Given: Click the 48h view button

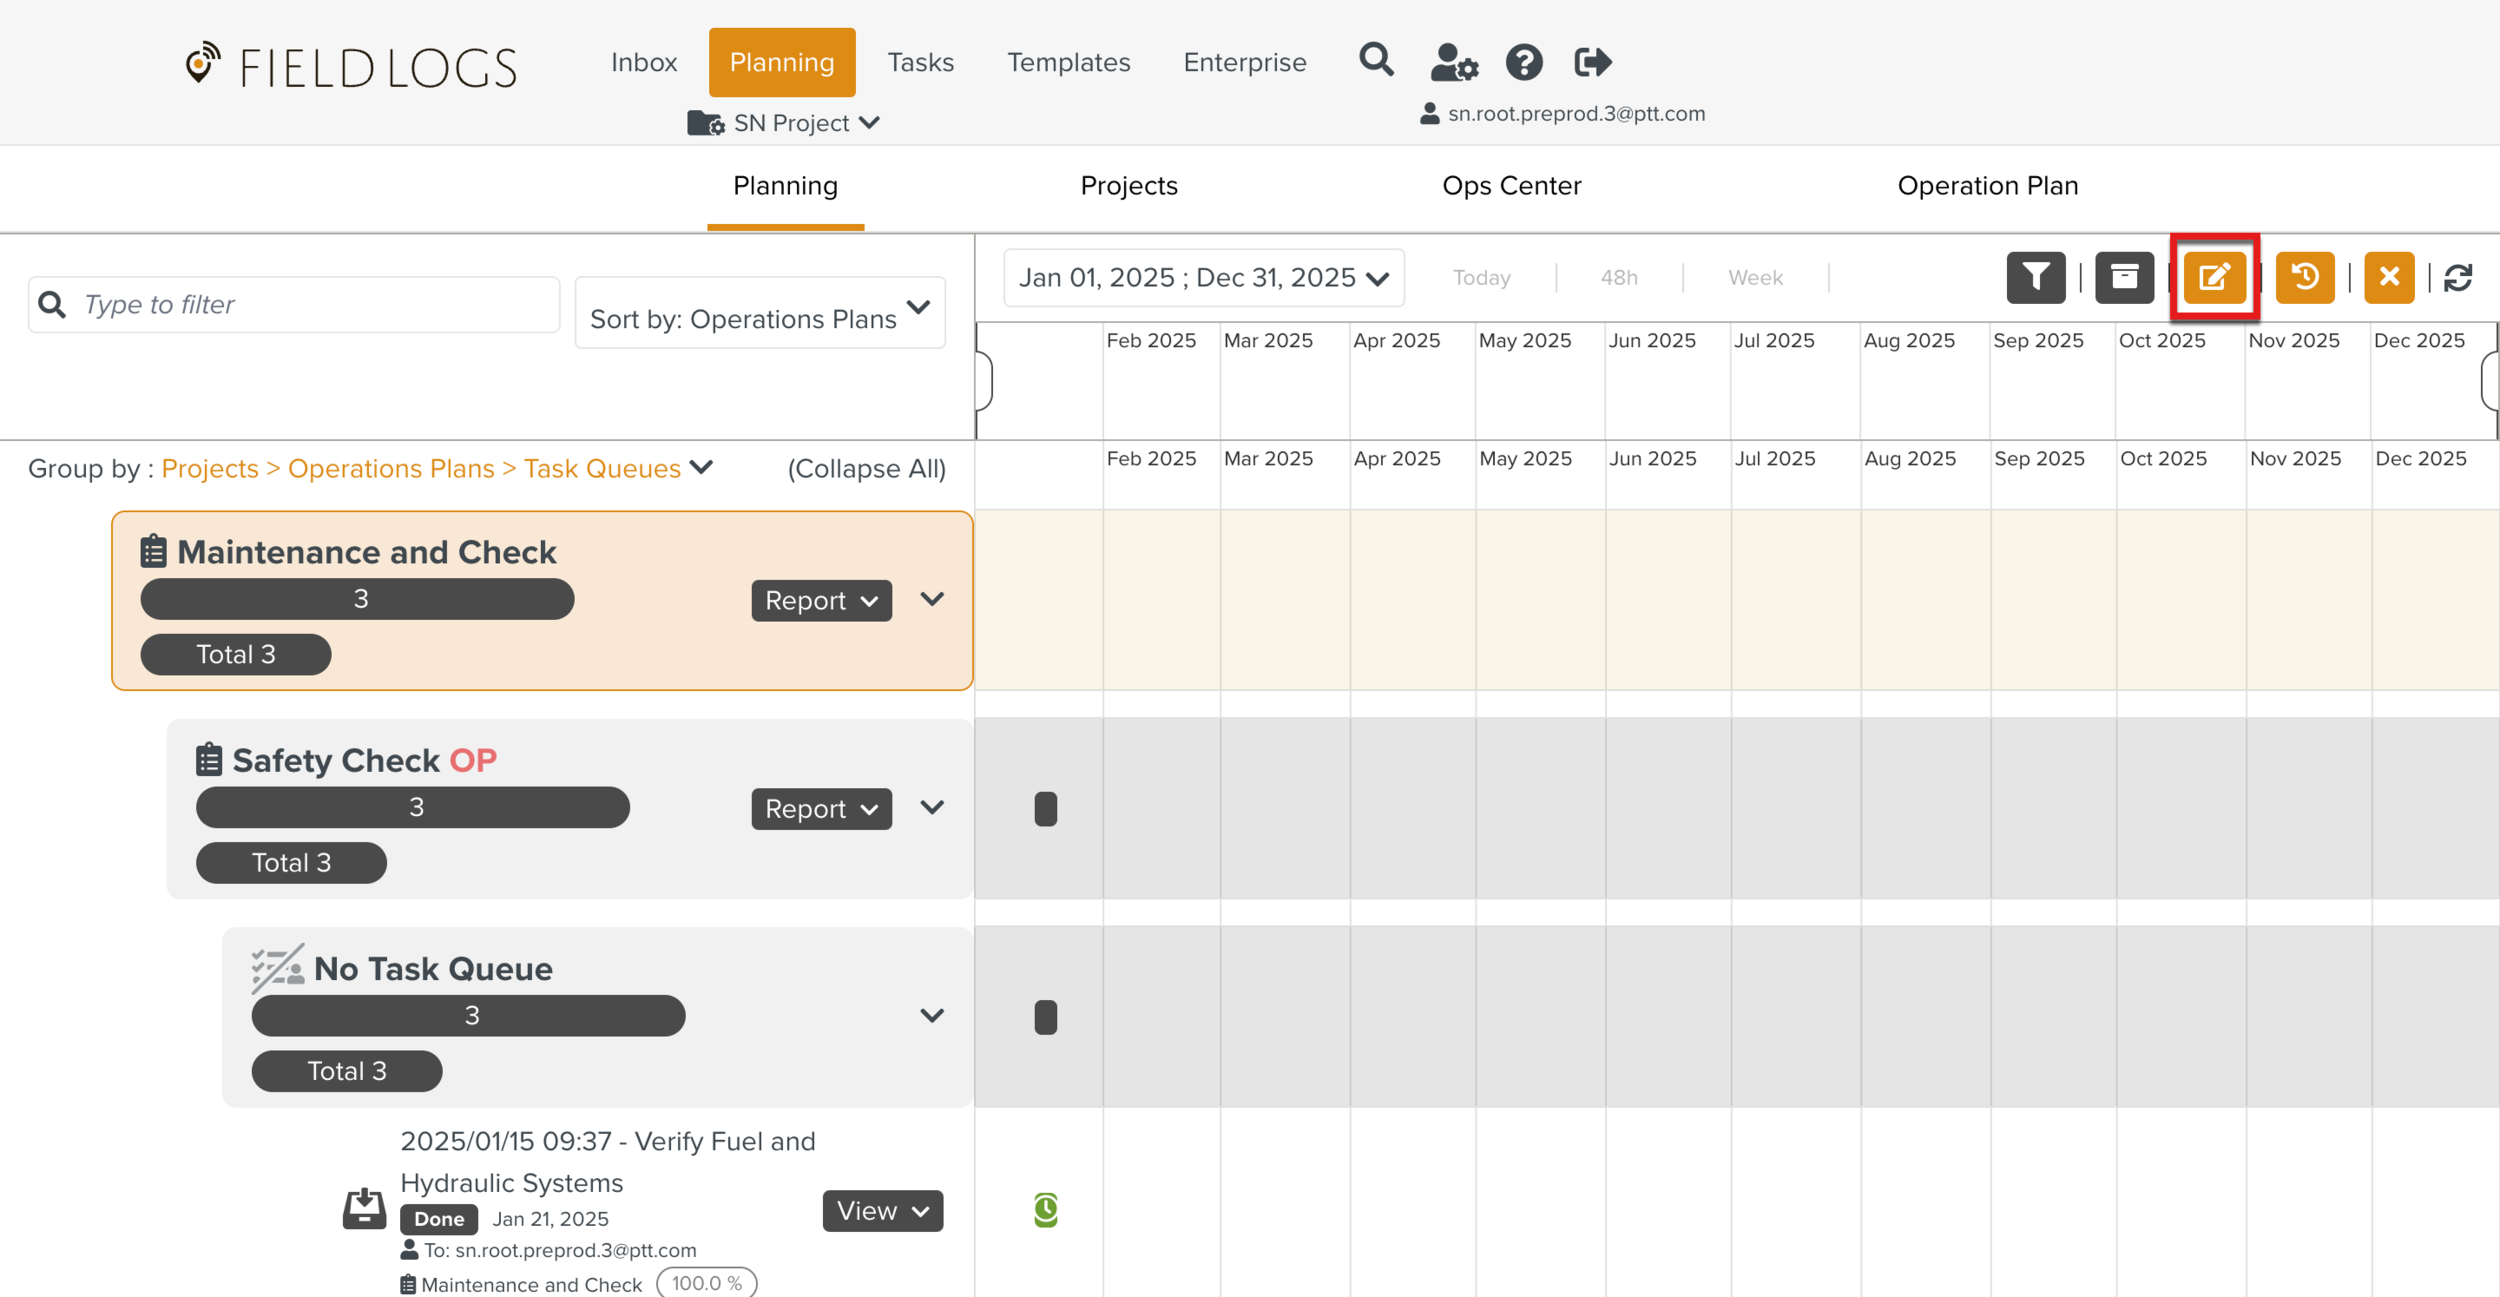Looking at the screenshot, I should point(1619,278).
